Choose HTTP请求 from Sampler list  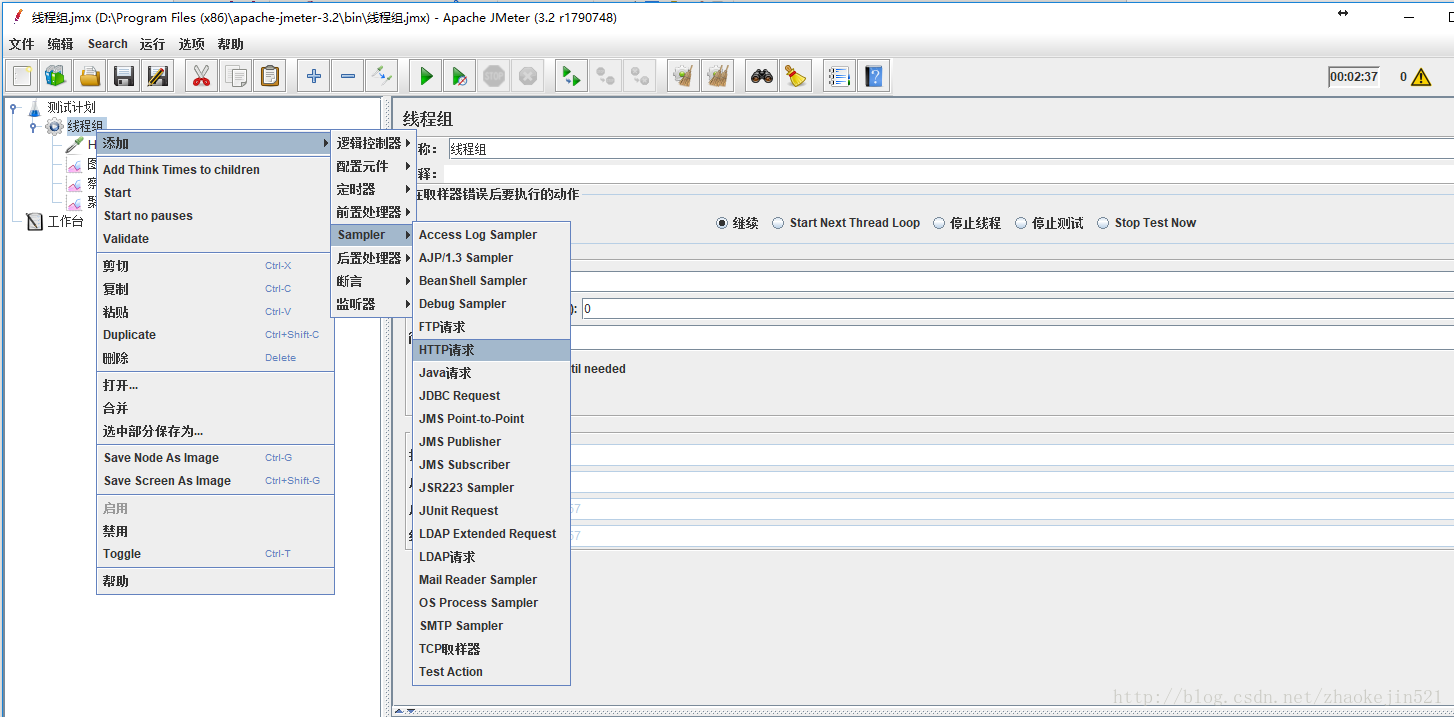point(491,350)
